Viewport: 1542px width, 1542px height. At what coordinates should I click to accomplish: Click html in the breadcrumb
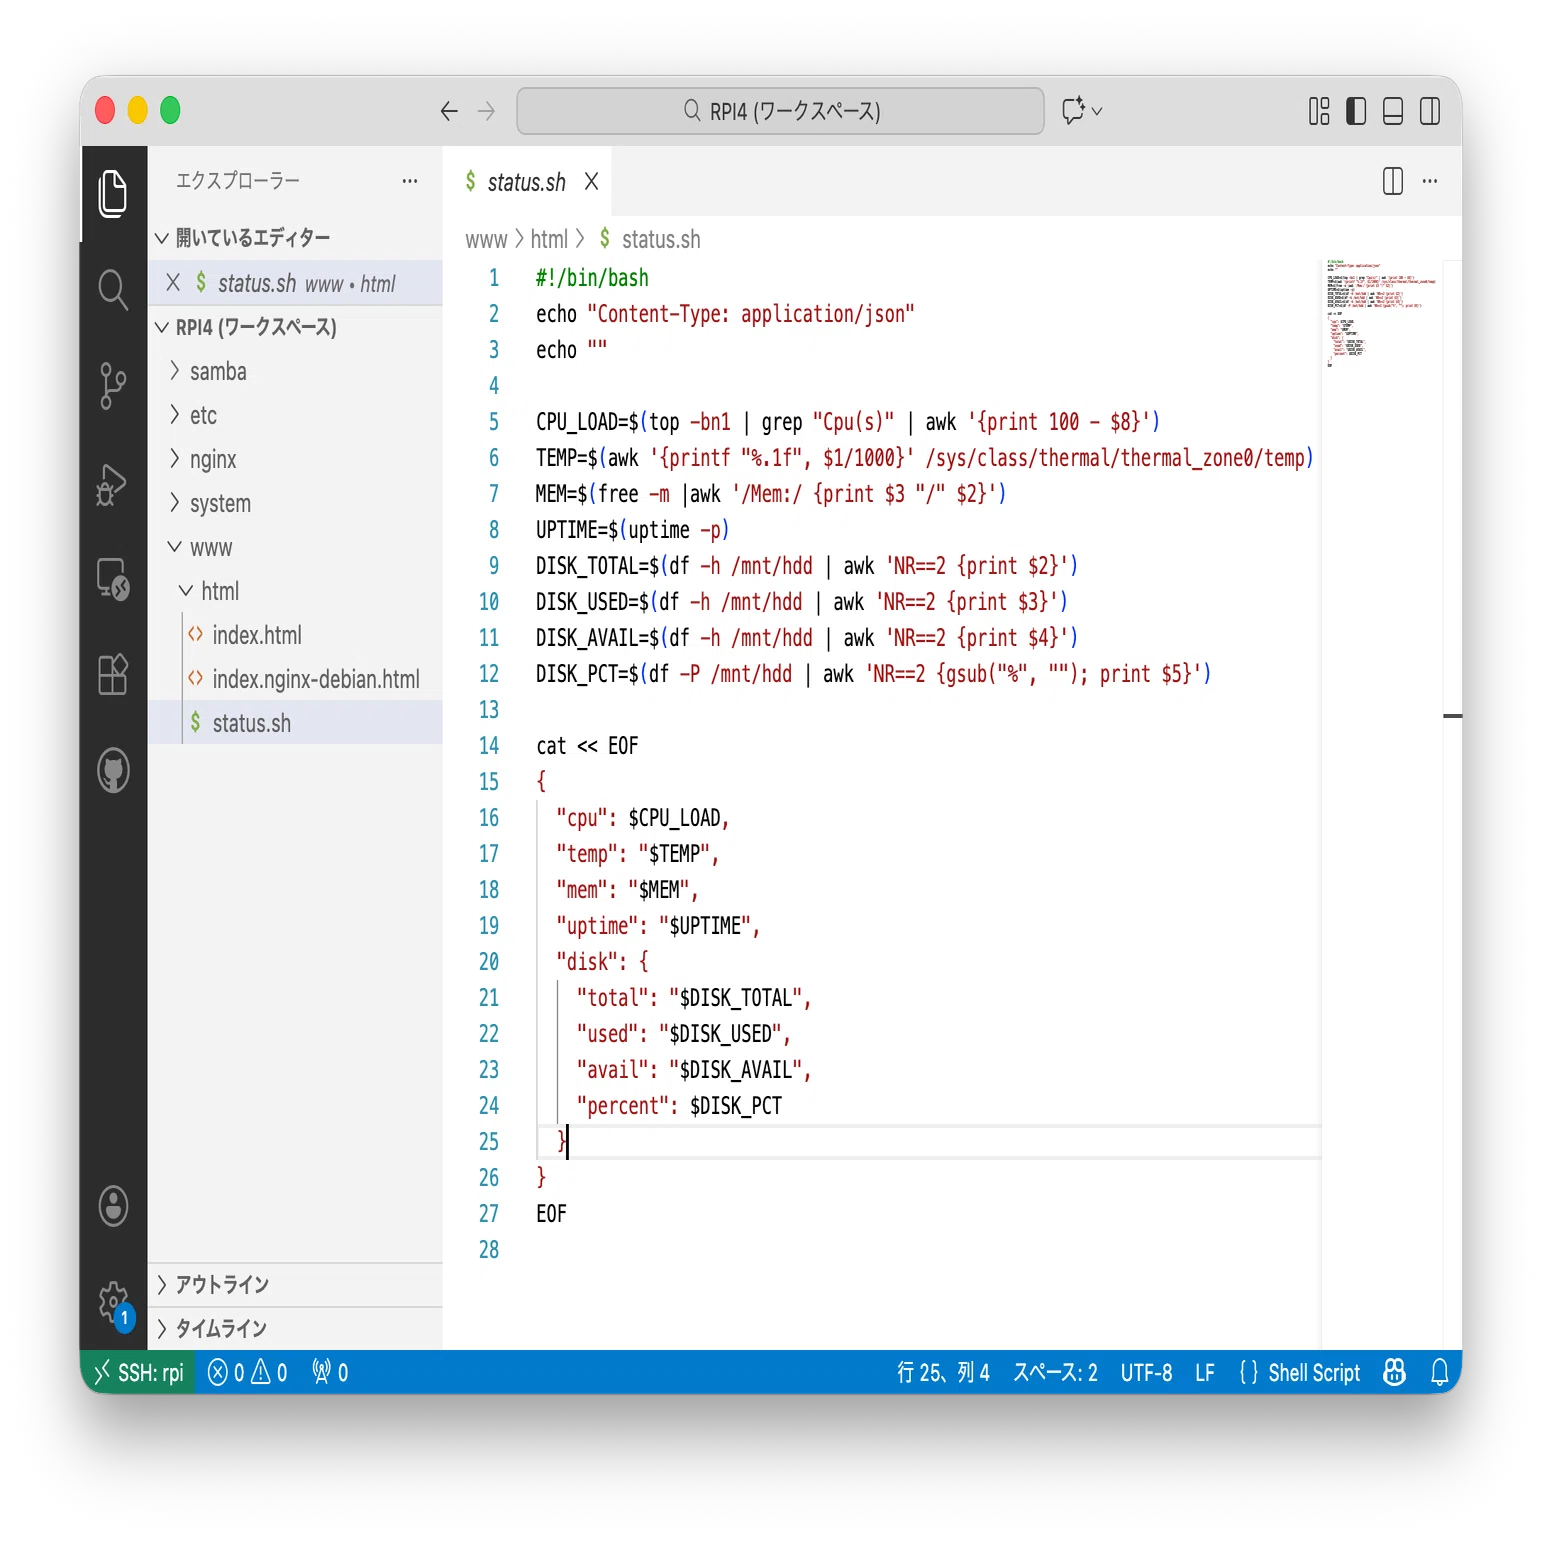coord(549,240)
